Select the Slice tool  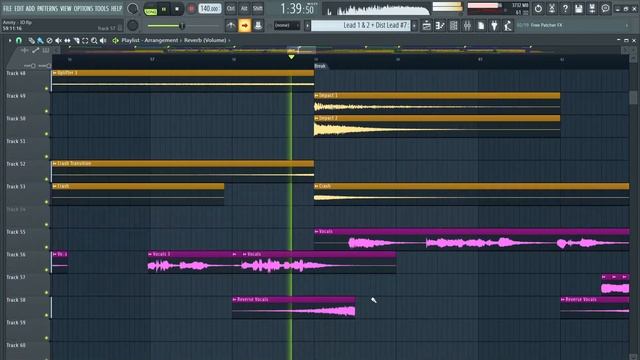click(x=76, y=40)
